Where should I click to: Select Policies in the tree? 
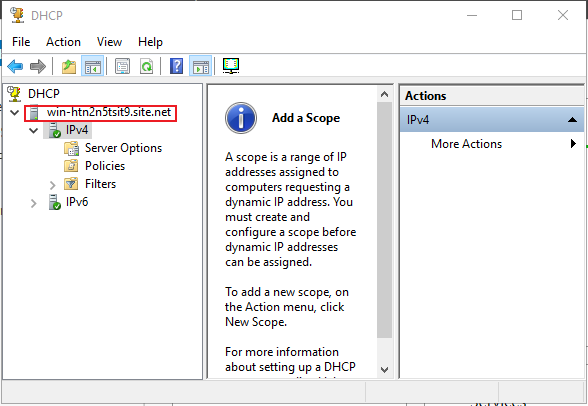[105, 166]
